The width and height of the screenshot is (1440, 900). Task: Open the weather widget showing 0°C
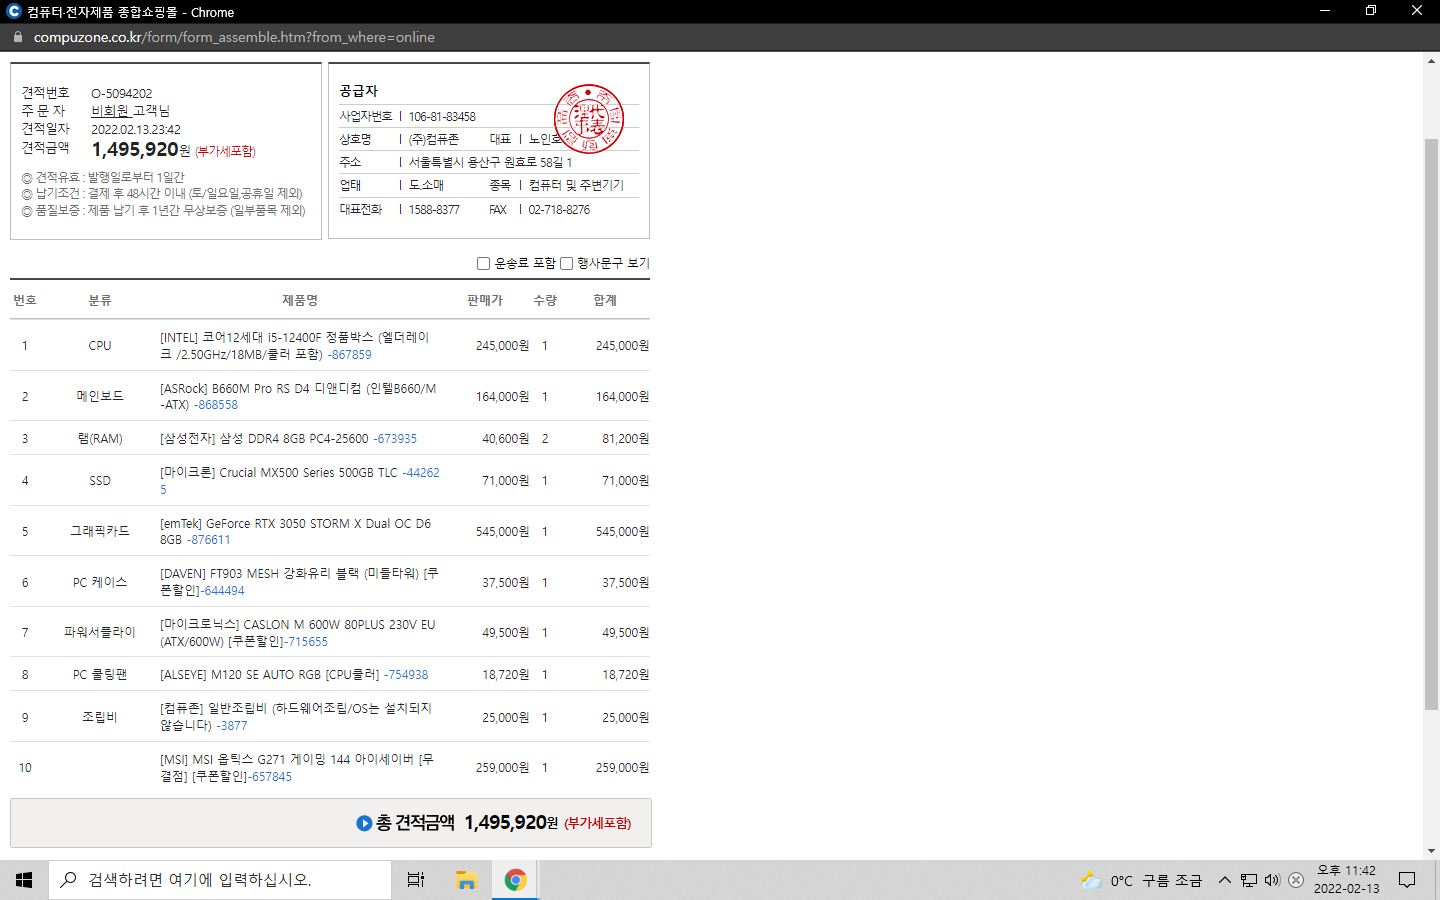[1141, 880]
